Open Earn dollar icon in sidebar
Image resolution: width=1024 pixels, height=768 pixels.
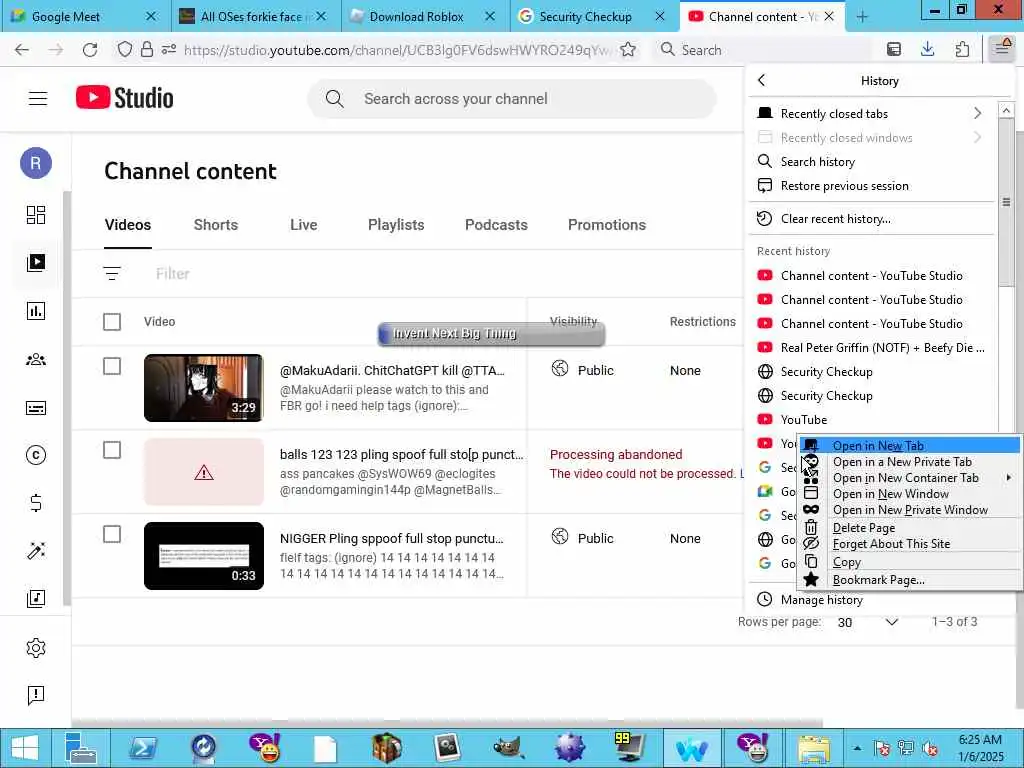[x=36, y=503]
